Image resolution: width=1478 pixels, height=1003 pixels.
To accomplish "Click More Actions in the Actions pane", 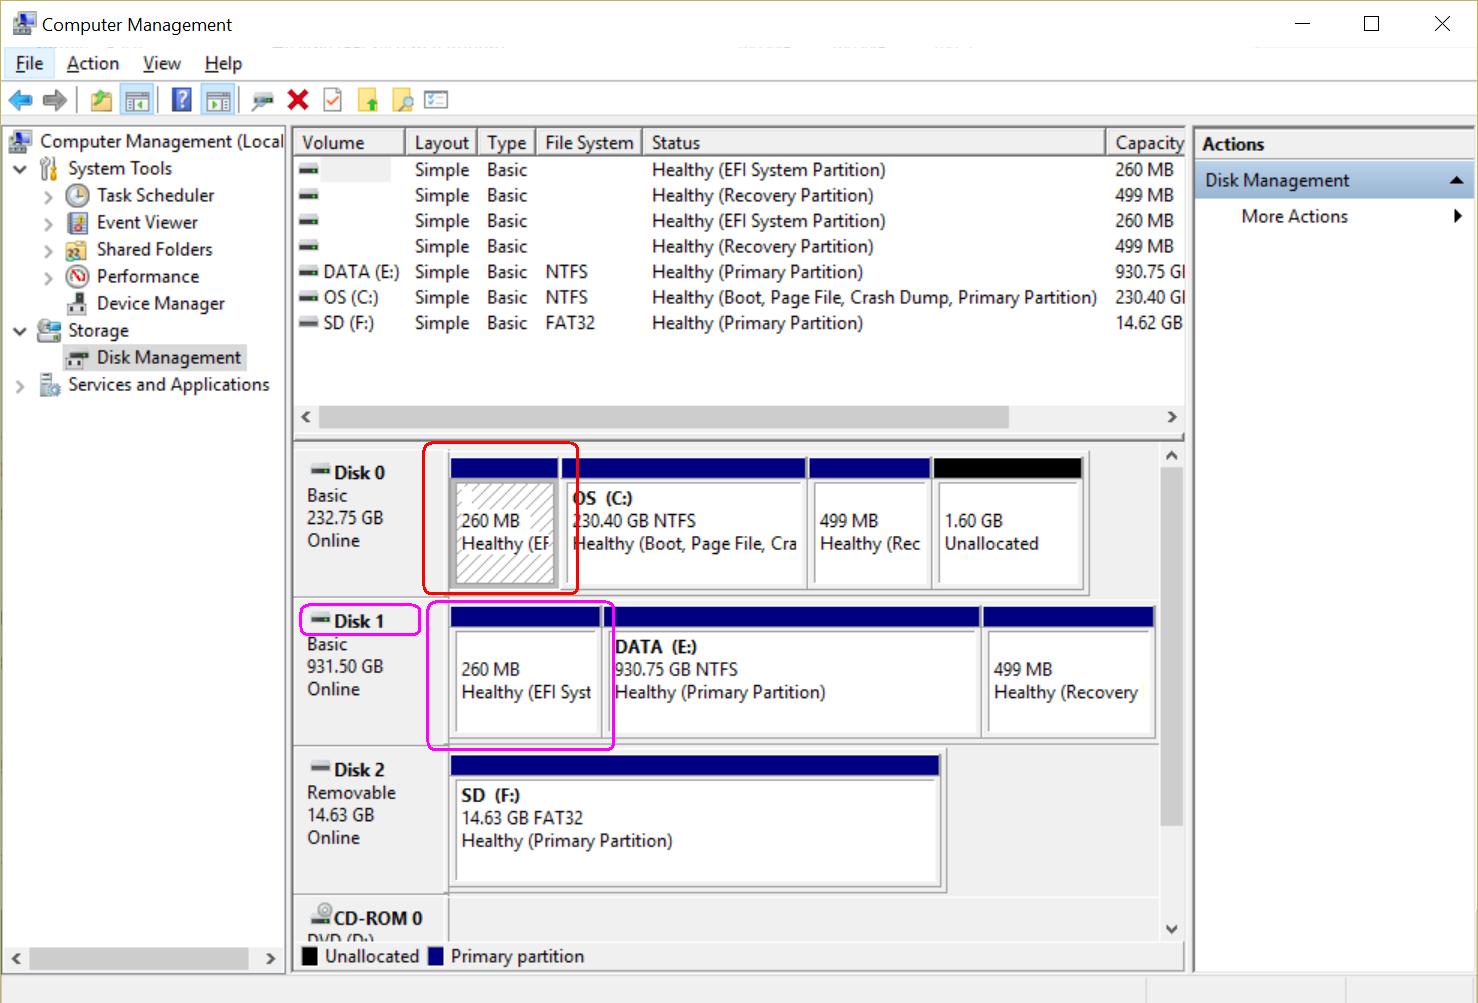I will point(1294,217).
